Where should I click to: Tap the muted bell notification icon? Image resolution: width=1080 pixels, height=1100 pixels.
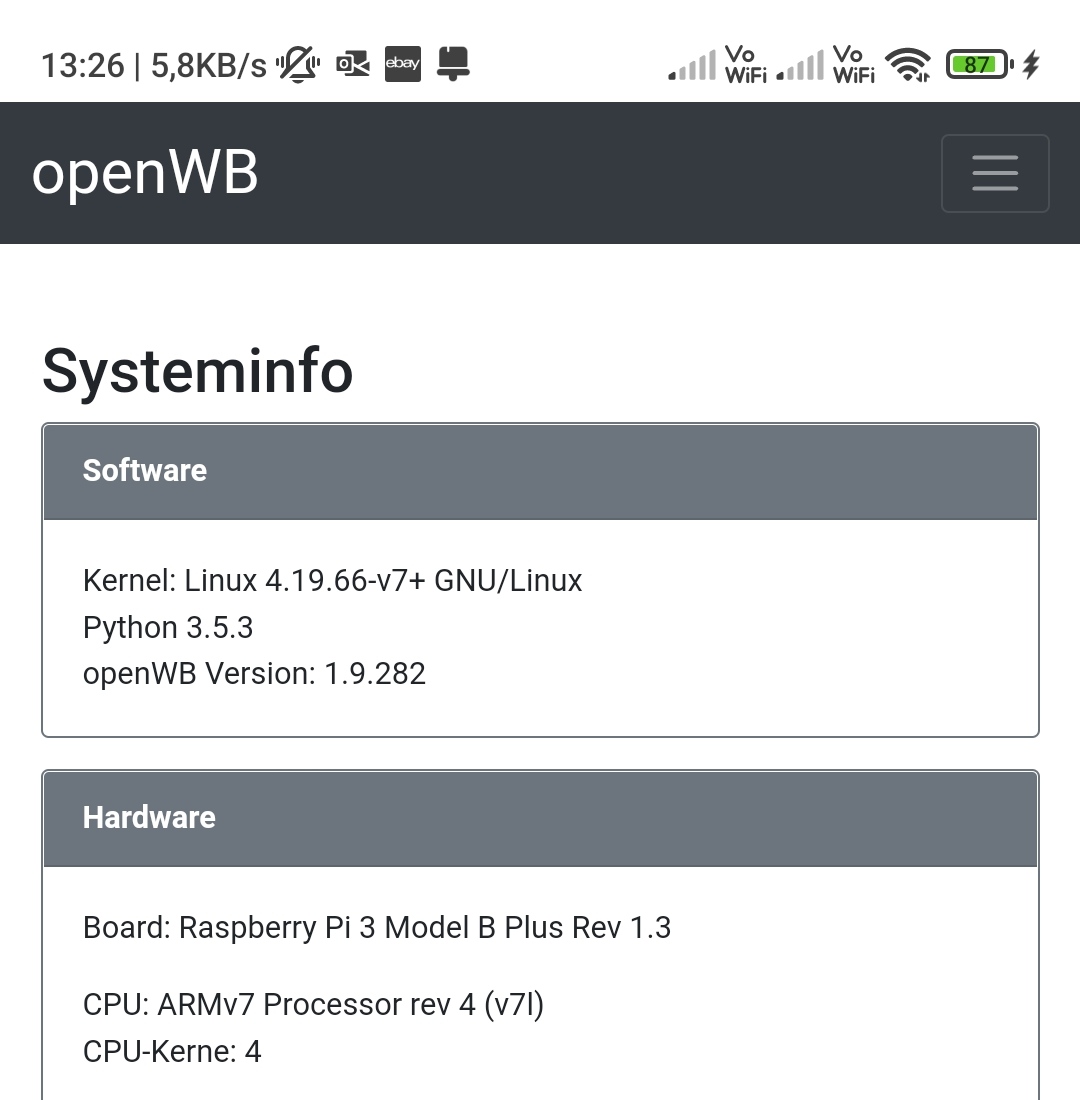pos(298,65)
